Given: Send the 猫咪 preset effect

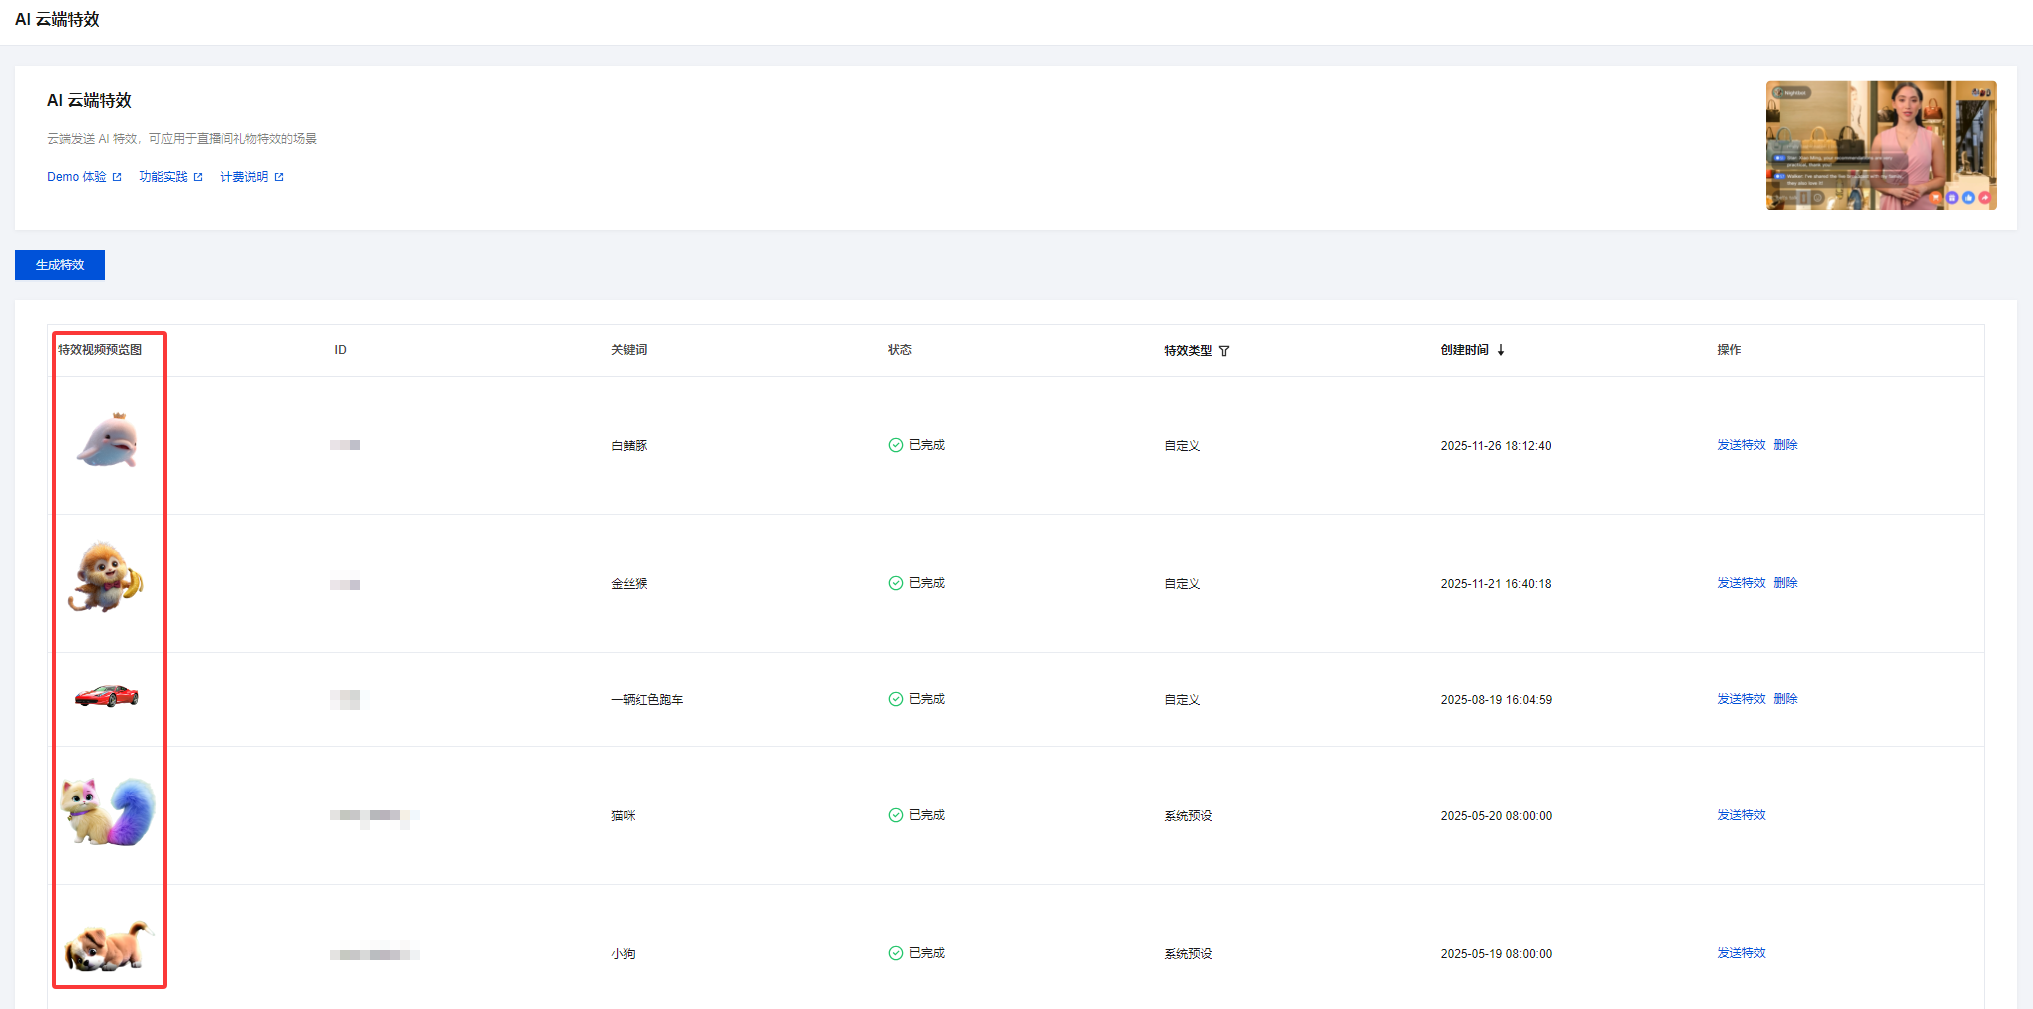Looking at the screenshot, I should click(1741, 815).
